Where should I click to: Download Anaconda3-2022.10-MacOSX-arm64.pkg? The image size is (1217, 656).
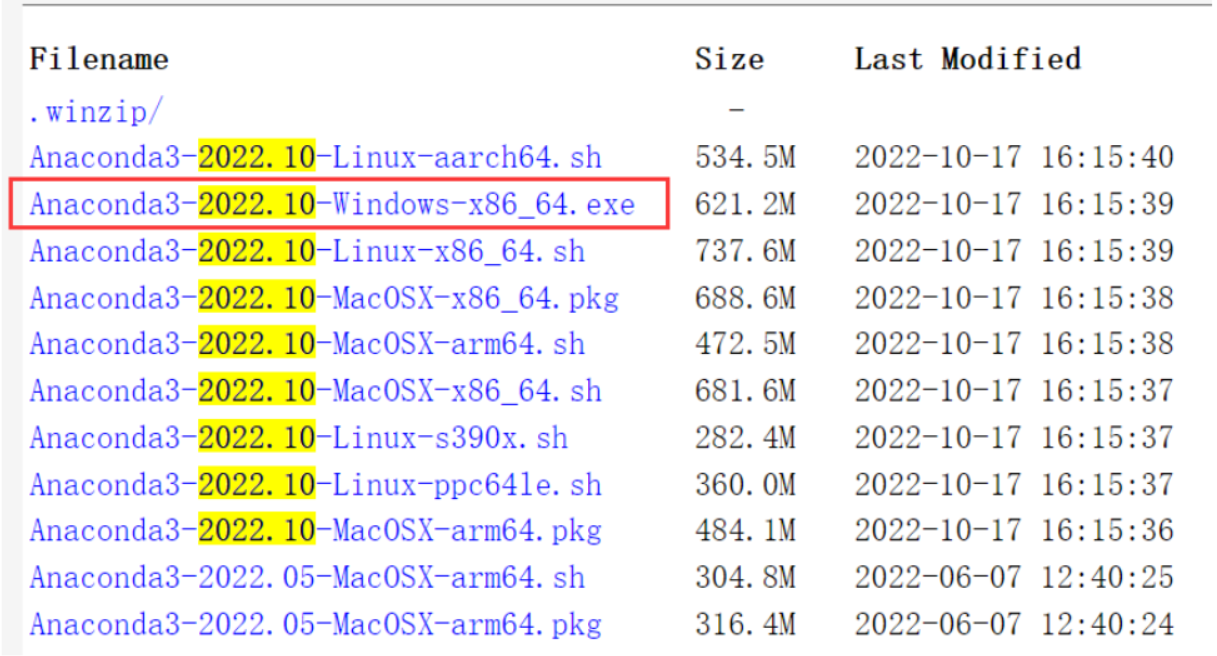[316, 531]
